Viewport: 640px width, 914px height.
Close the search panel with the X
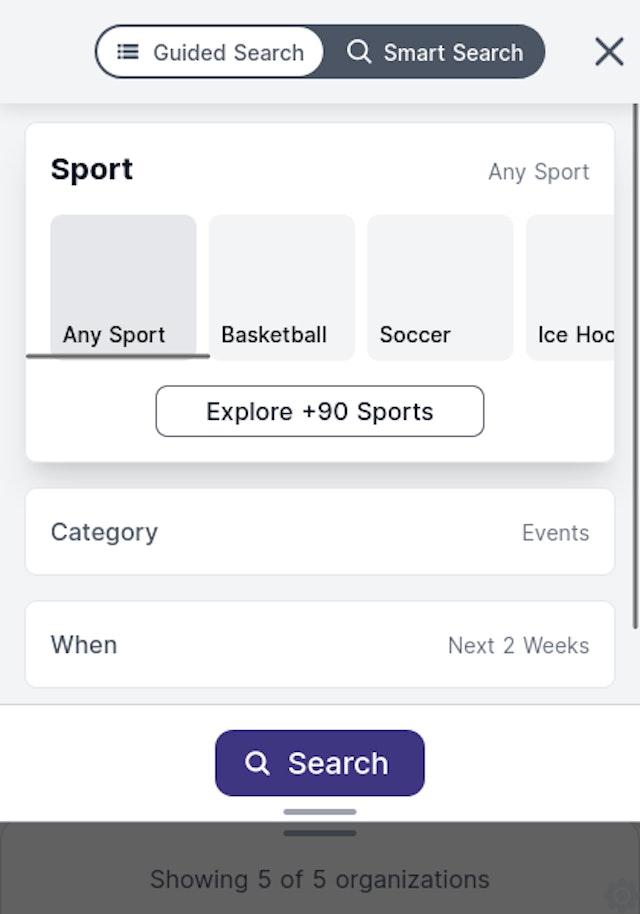coord(609,52)
